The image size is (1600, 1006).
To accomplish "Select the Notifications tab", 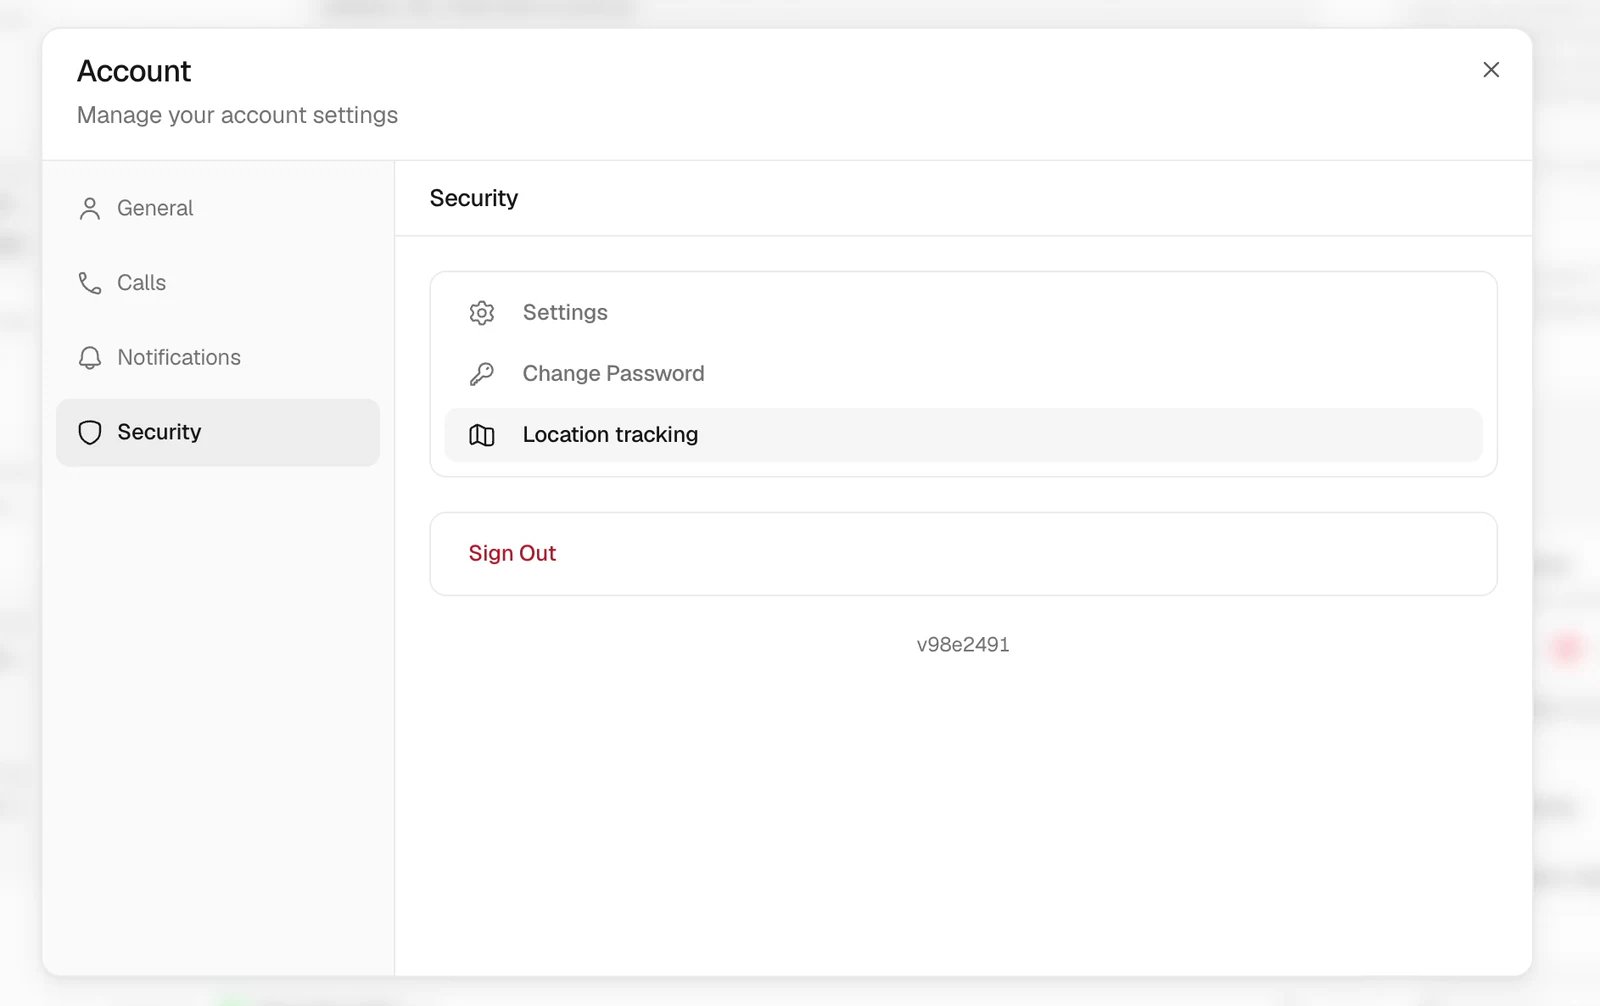I will pos(218,358).
